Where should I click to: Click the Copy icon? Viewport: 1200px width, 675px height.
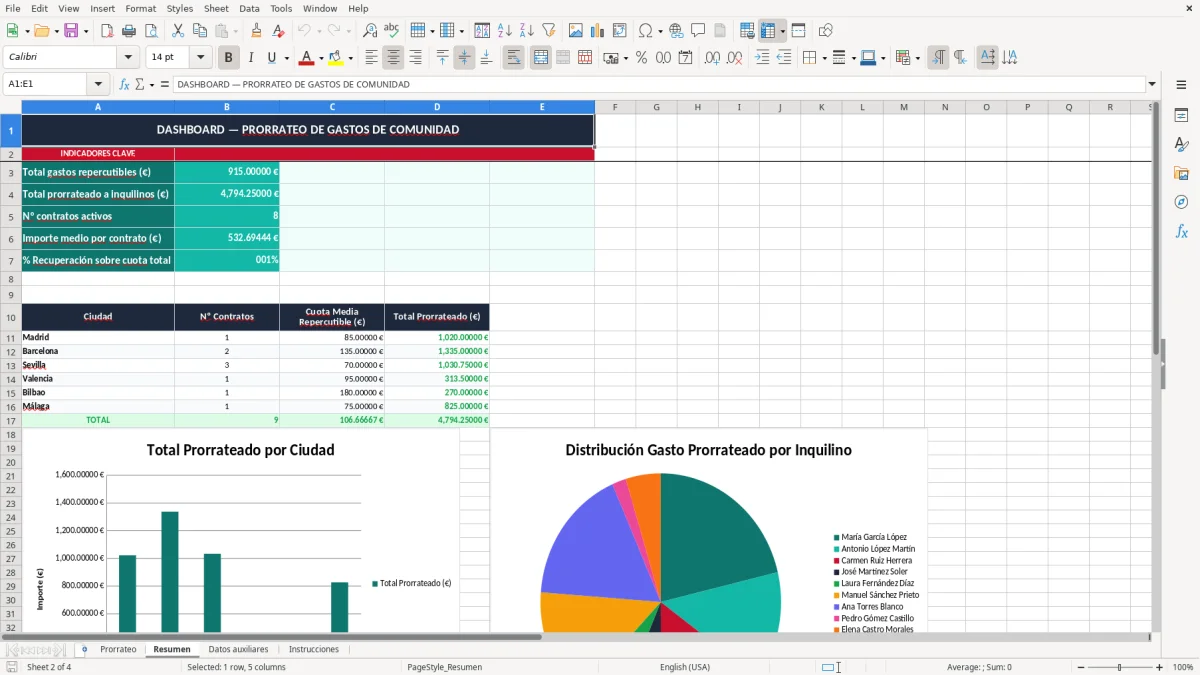200,31
